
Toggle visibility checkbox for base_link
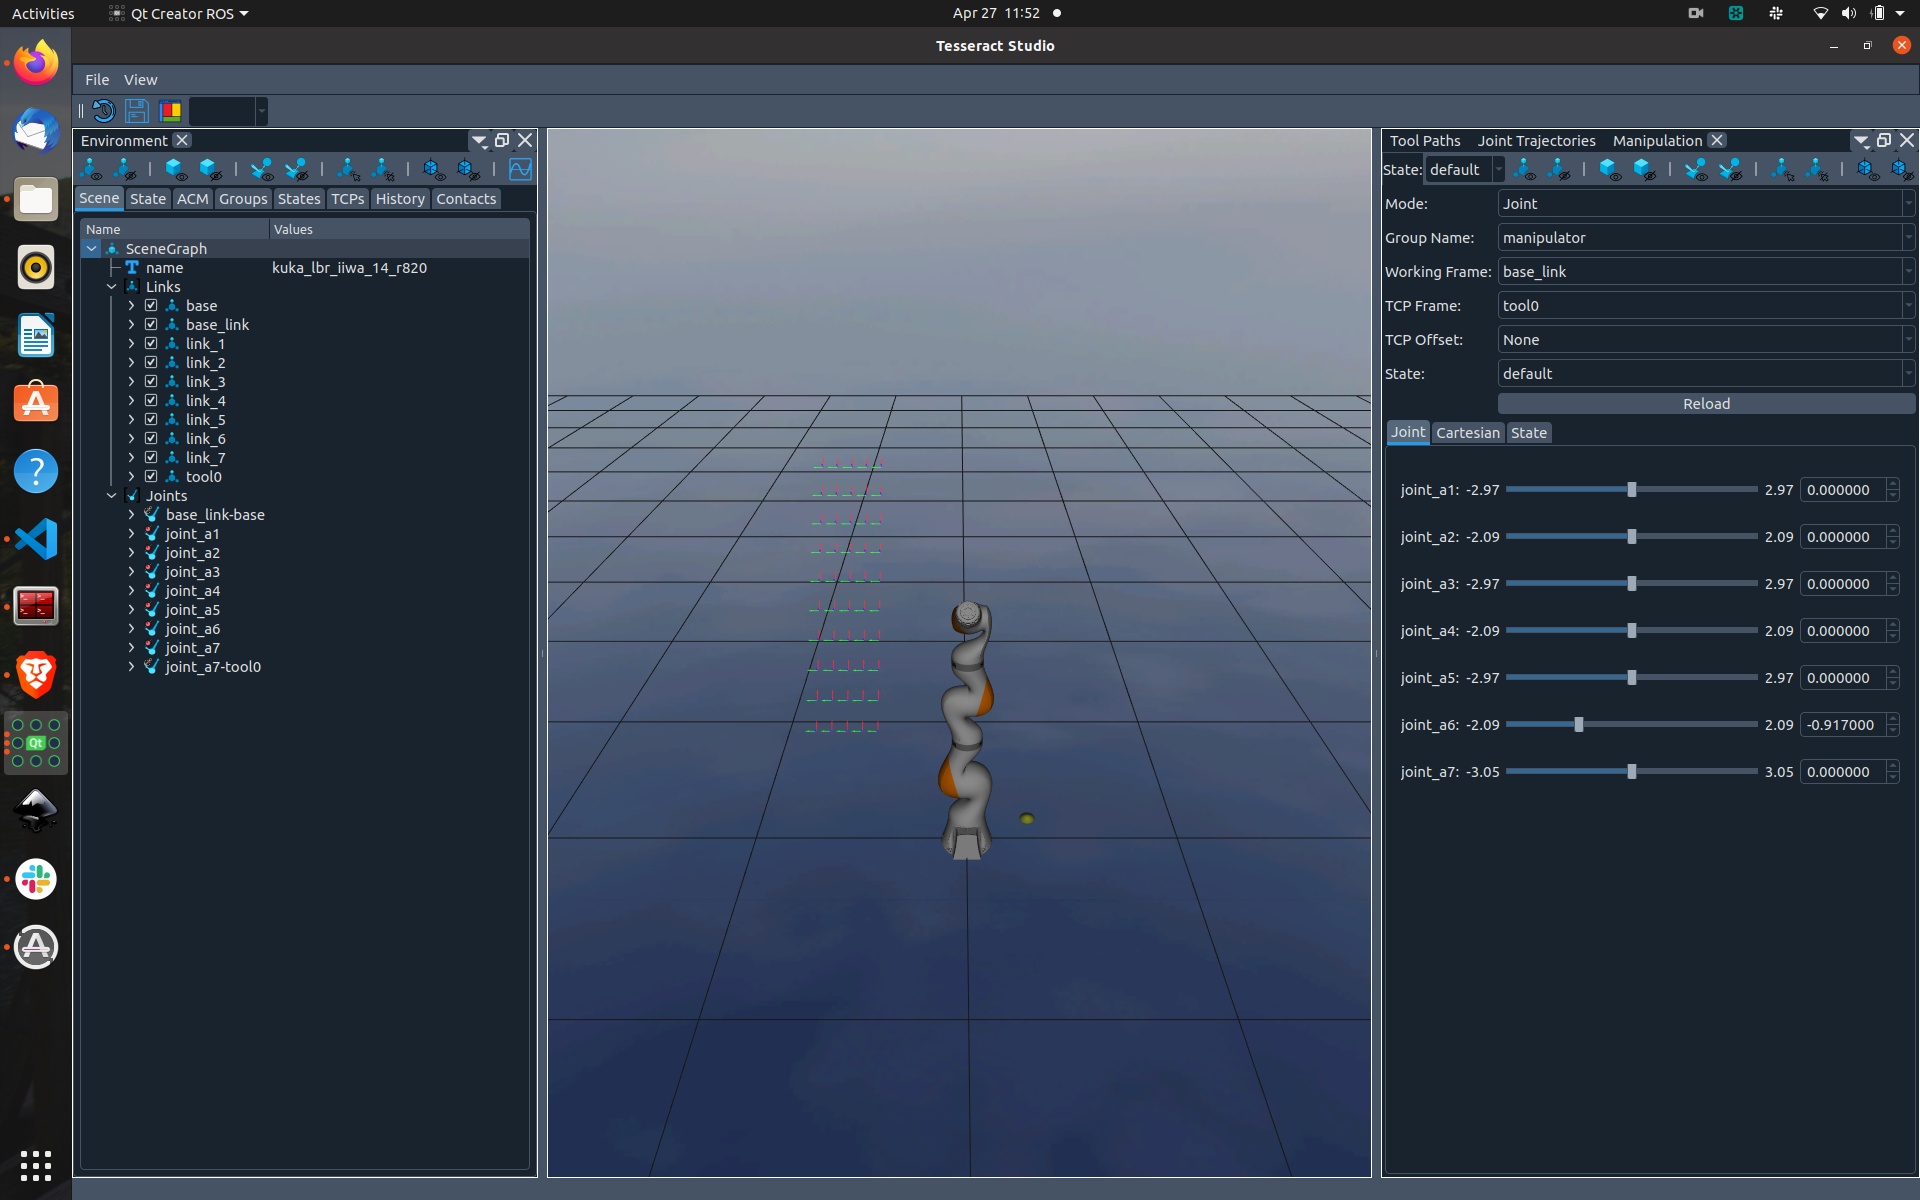point(151,324)
